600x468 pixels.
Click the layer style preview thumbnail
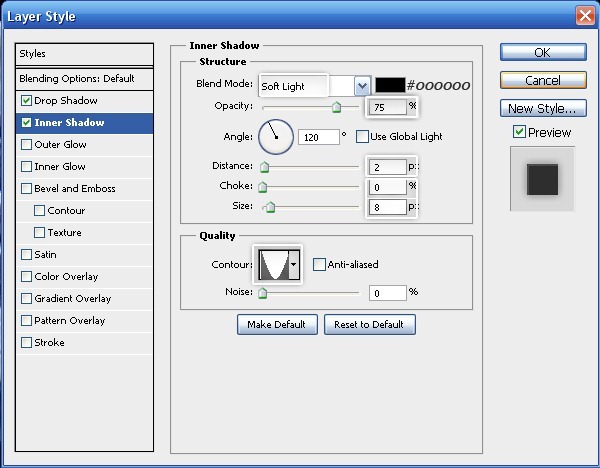pos(542,179)
